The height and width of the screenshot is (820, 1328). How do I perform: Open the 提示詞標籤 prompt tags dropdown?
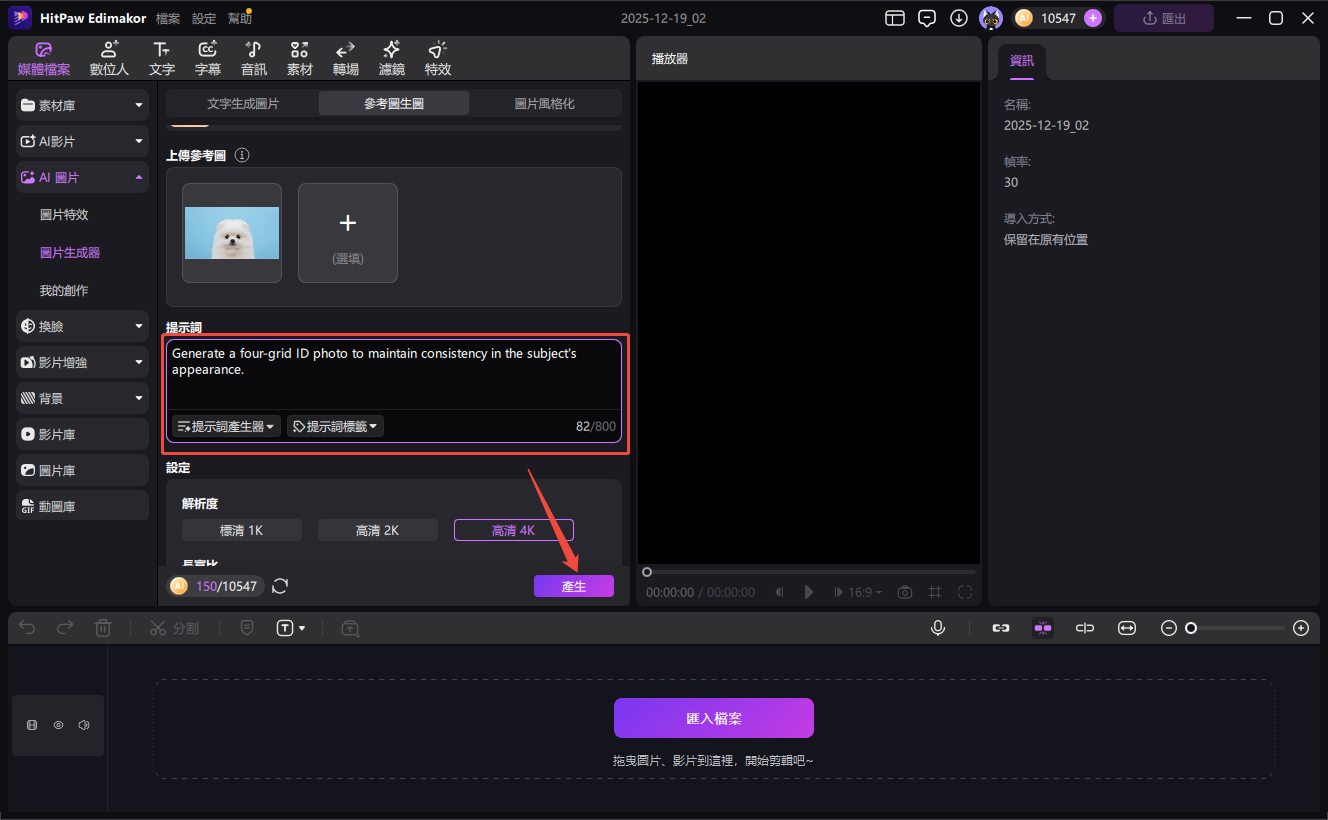tap(335, 425)
